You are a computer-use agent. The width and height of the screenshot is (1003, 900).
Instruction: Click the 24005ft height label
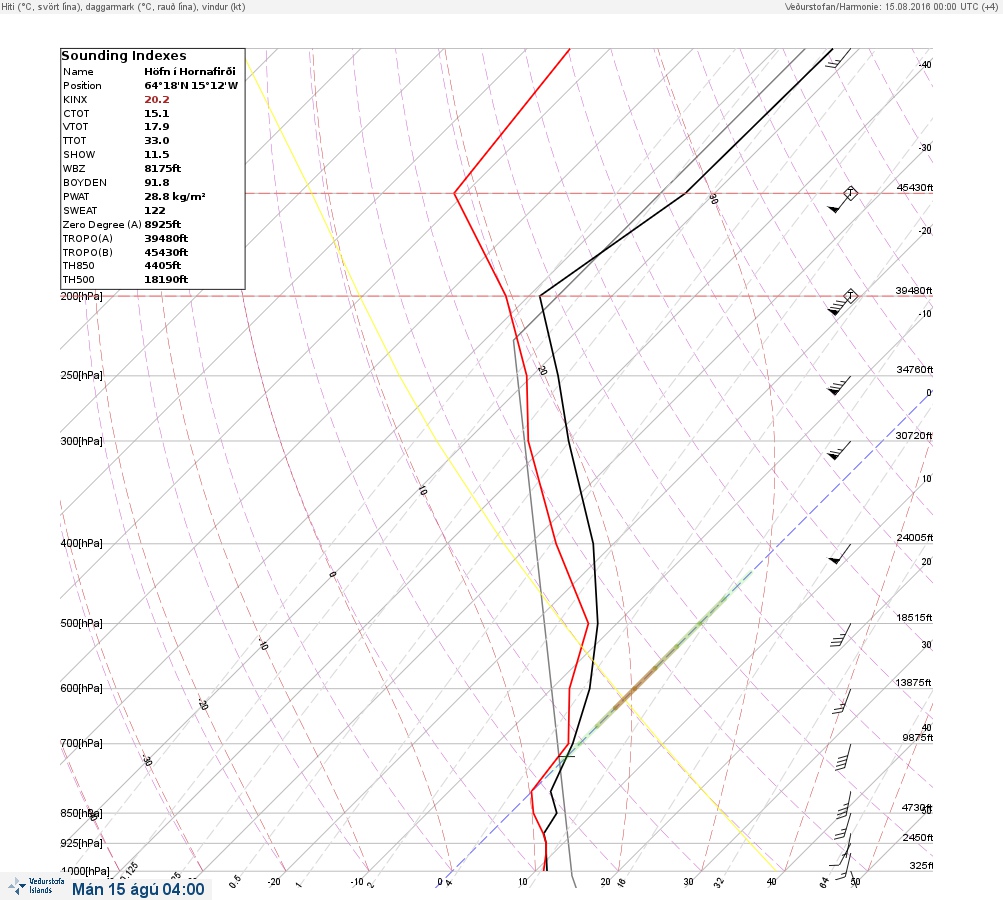coord(914,537)
